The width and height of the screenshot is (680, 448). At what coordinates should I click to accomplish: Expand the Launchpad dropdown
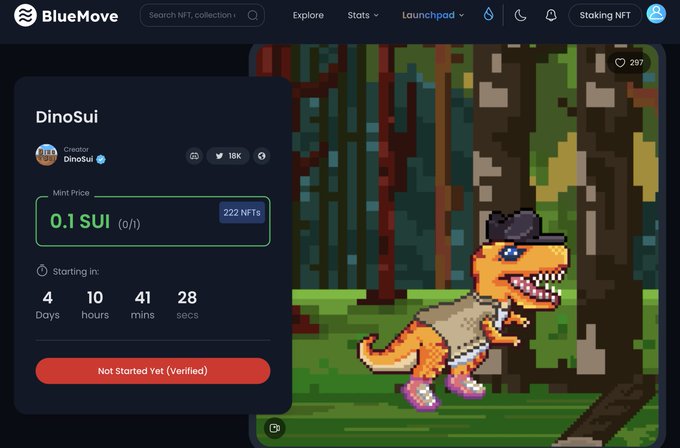pos(433,15)
